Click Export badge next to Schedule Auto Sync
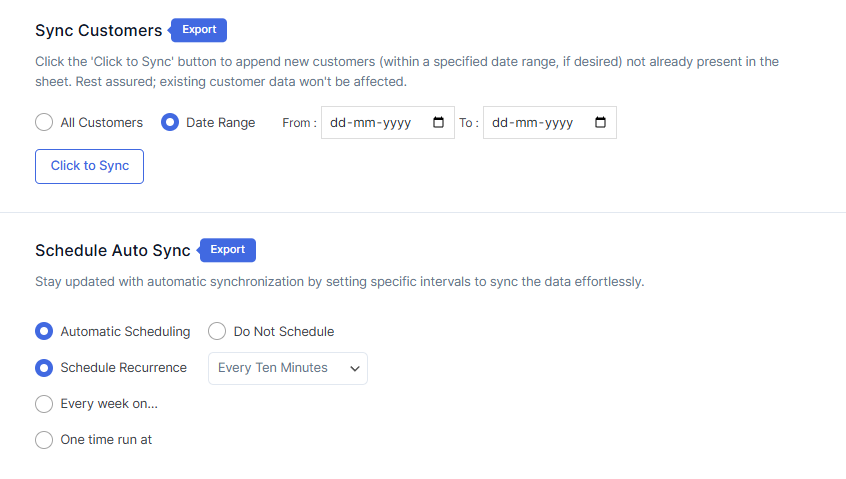Image resolution: width=846 pixels, height=479 pixels. [x=227, y=250]
